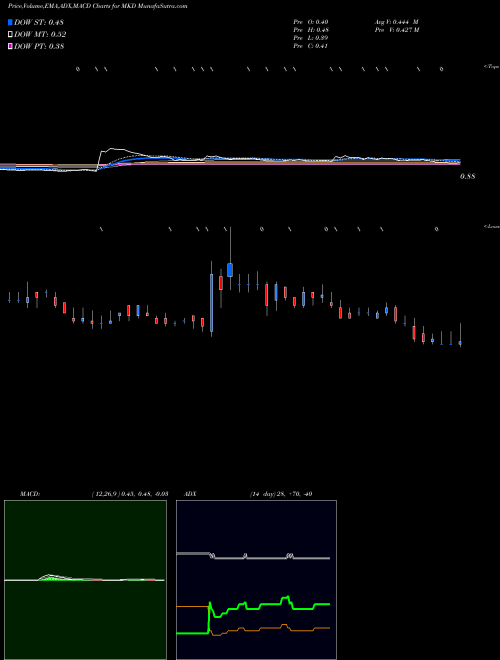
Task: Click the blue candle with the longest upper wick
Action: click(x=230, y=270)
